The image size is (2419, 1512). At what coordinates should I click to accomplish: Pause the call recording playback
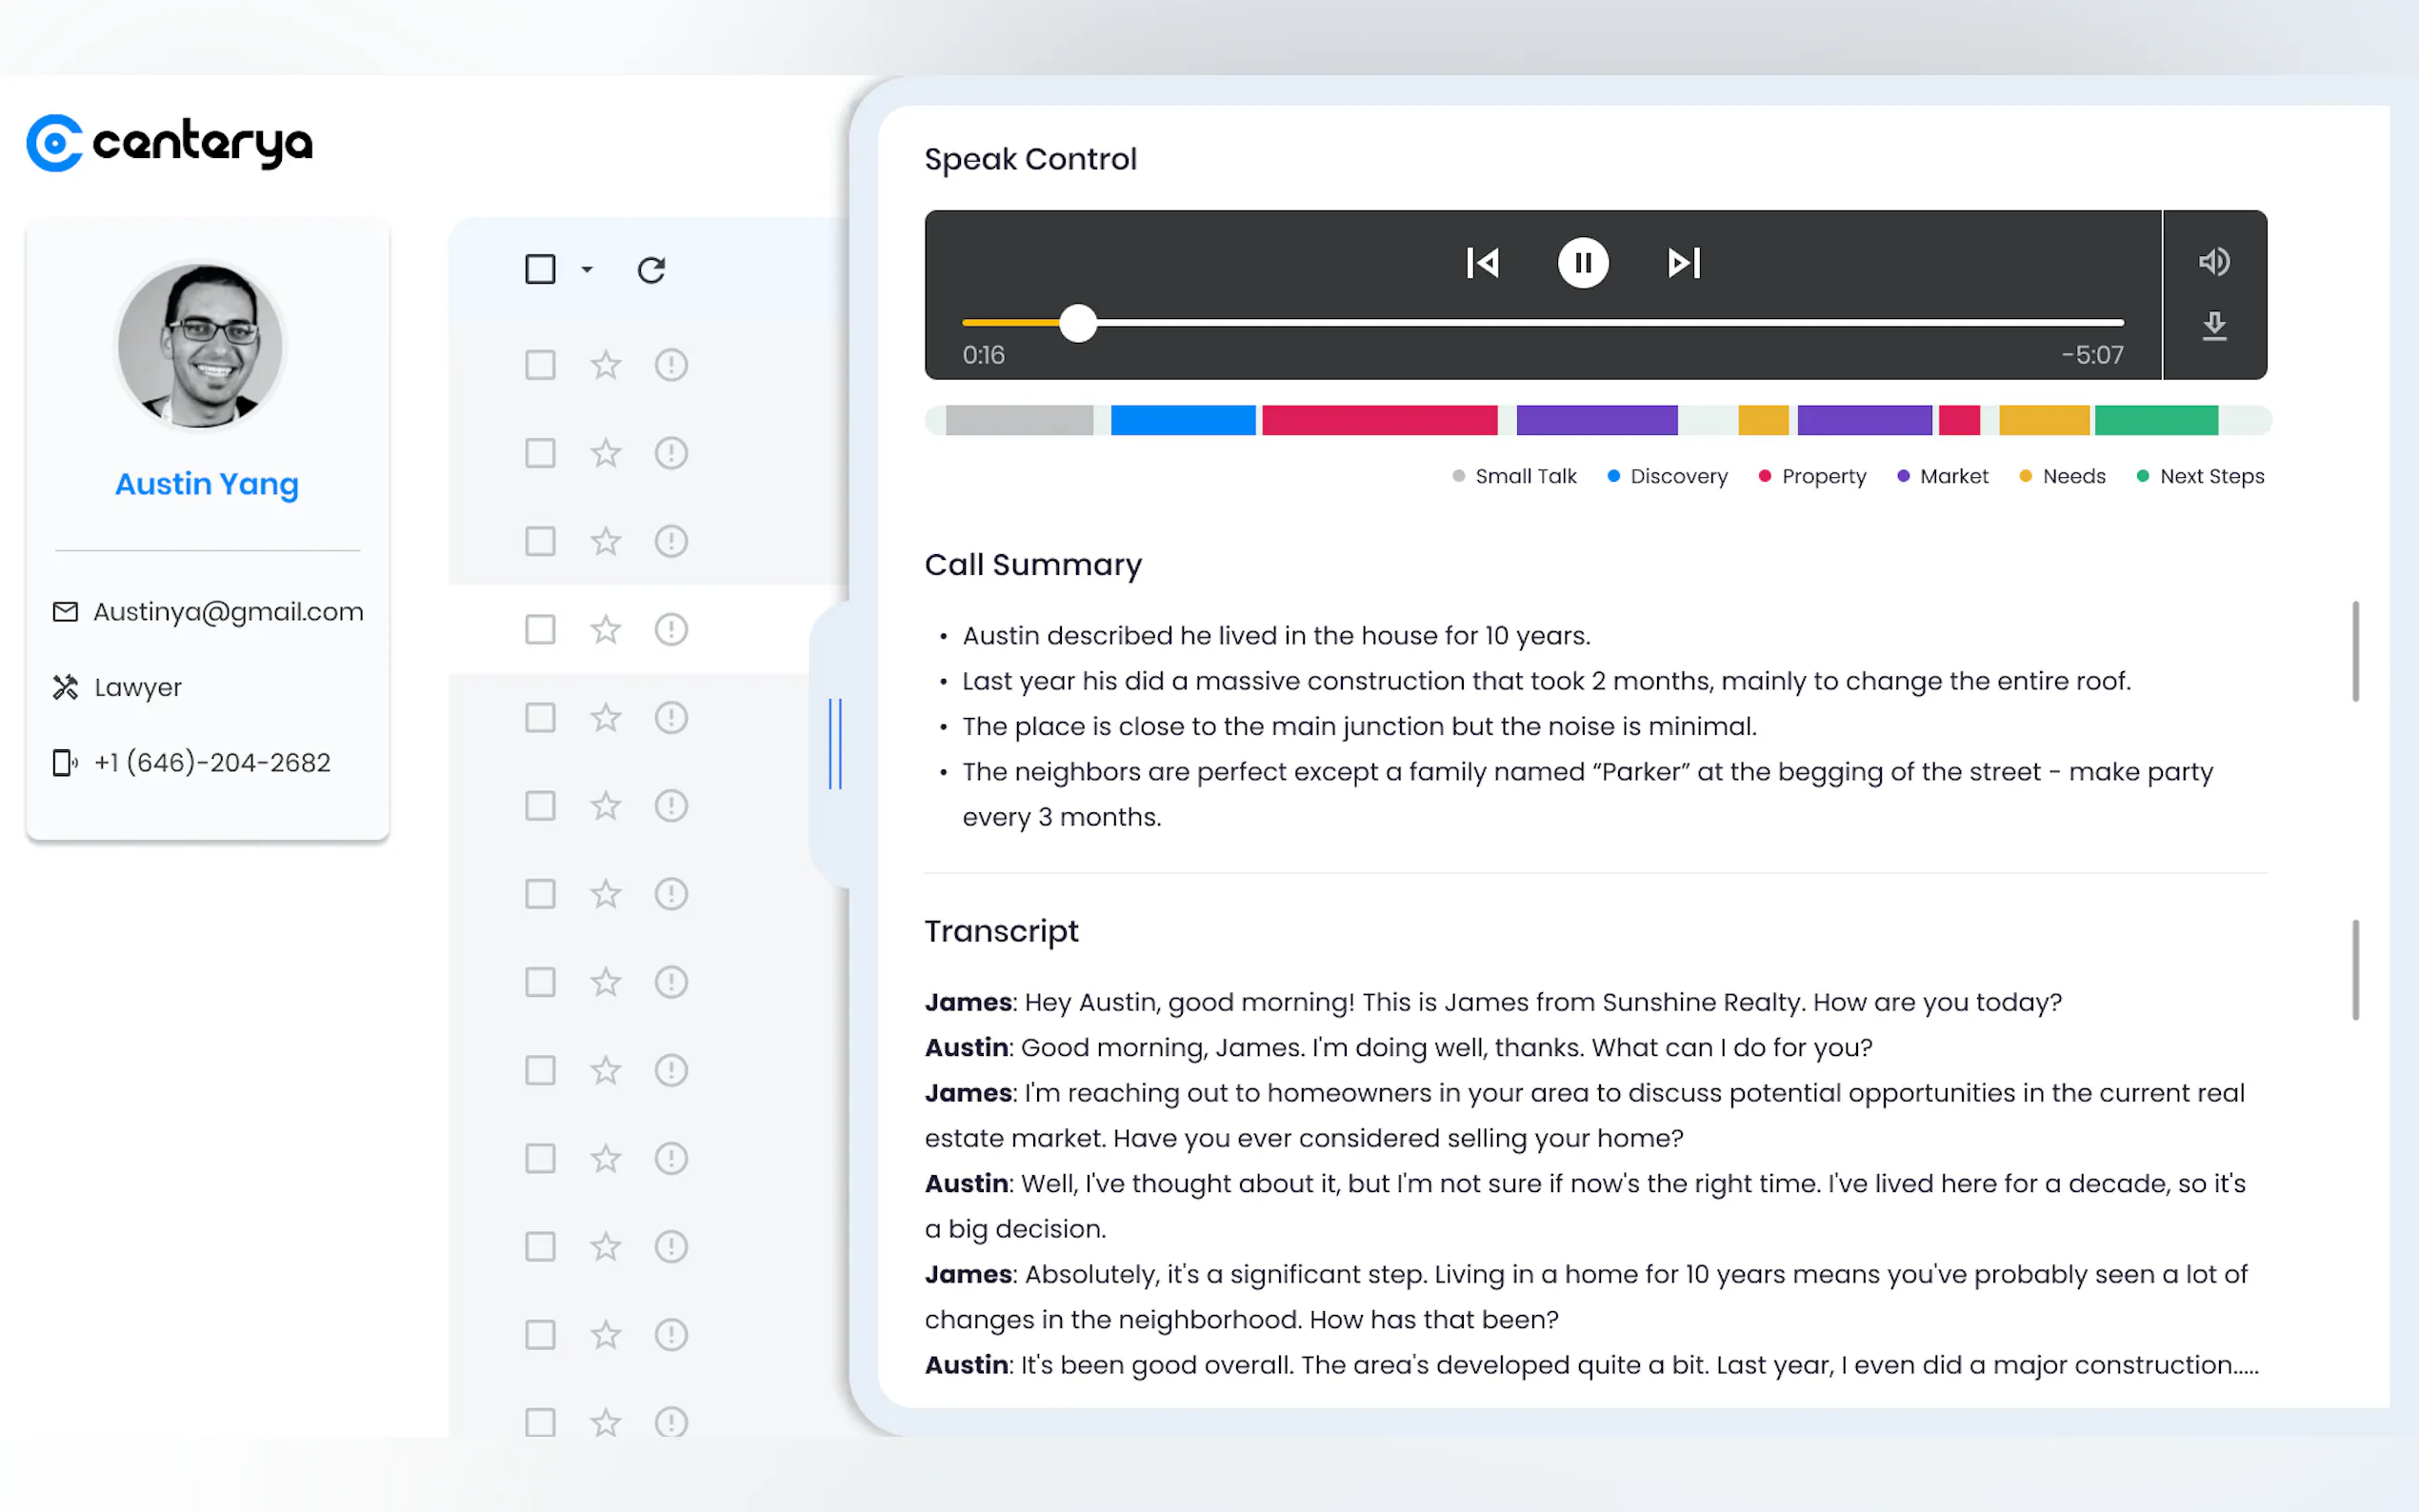tap(1582, 263)
